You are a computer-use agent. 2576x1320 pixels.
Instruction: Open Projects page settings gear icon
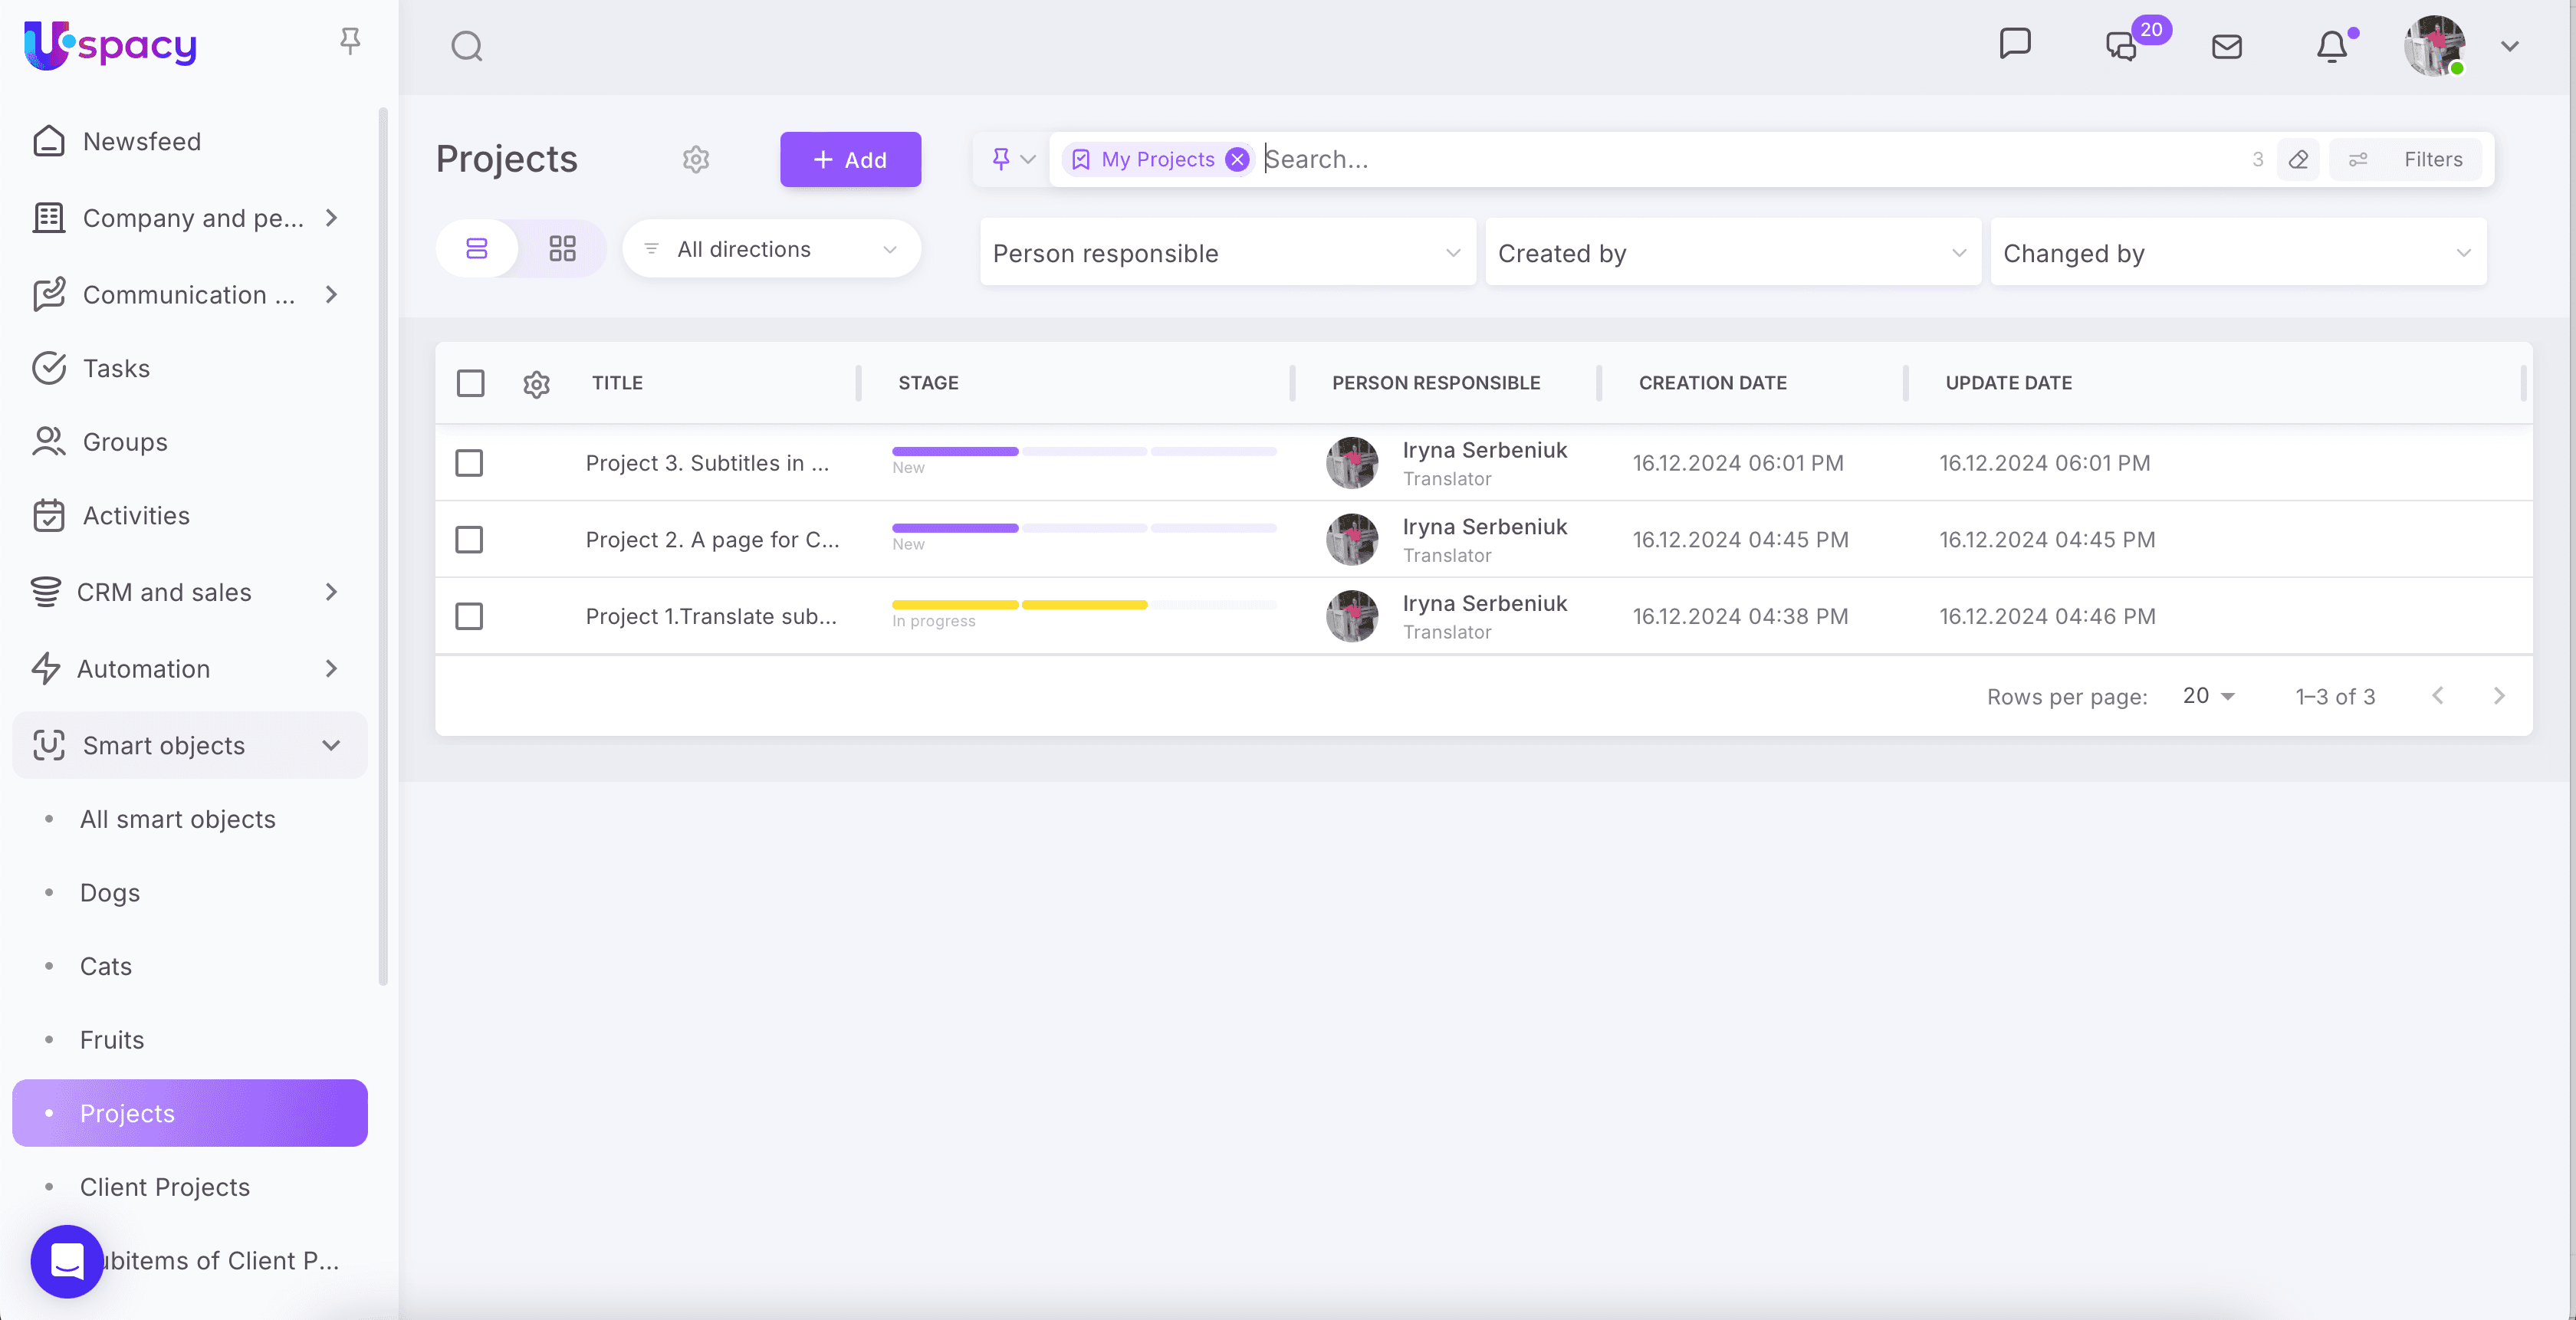point(695,159)
